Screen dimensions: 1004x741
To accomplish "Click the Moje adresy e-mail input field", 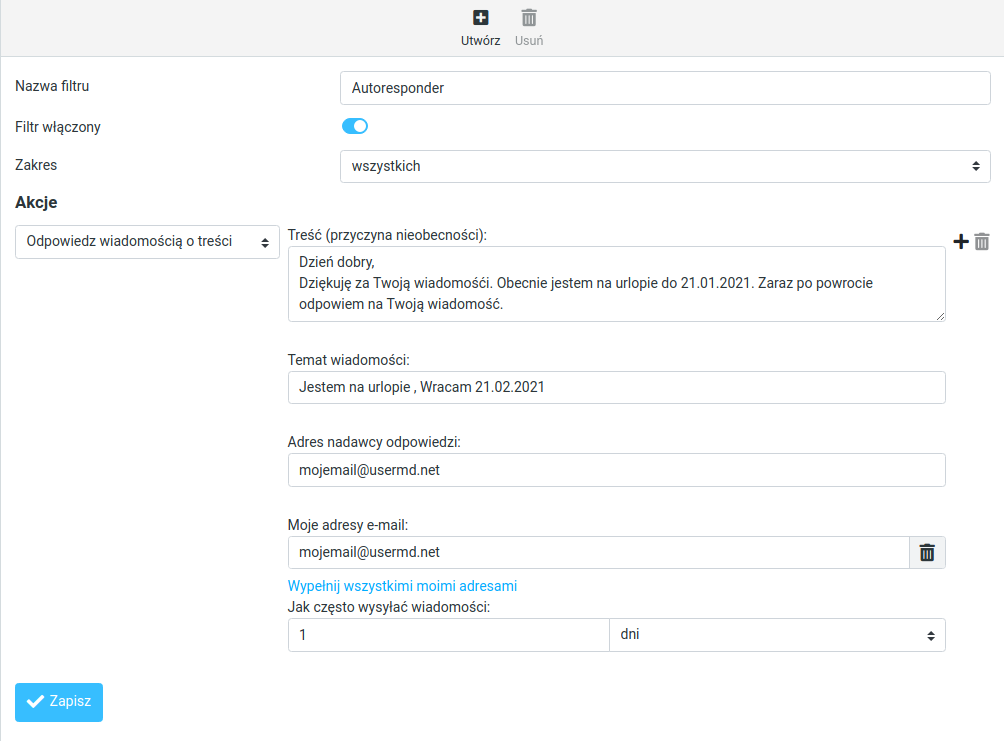I will 598,552.
